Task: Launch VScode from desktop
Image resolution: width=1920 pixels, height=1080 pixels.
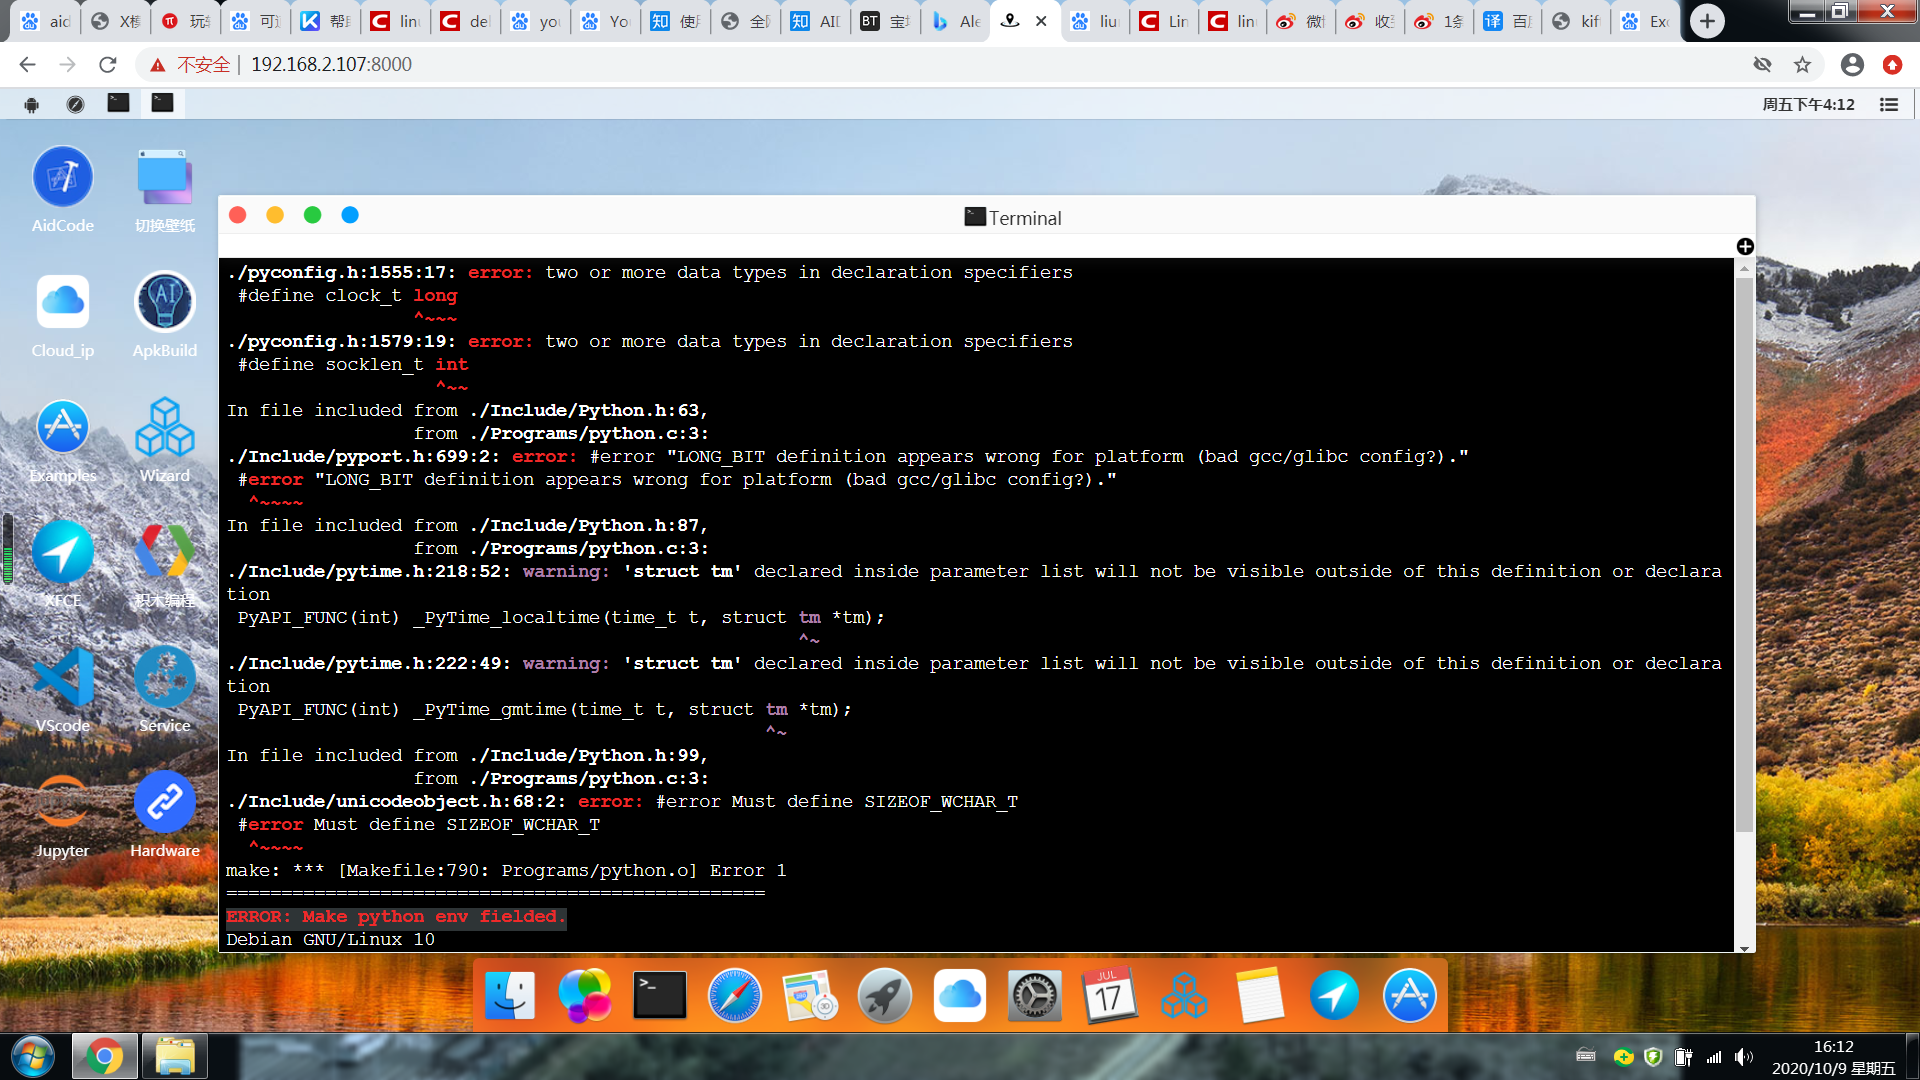Action: point(63,678)
